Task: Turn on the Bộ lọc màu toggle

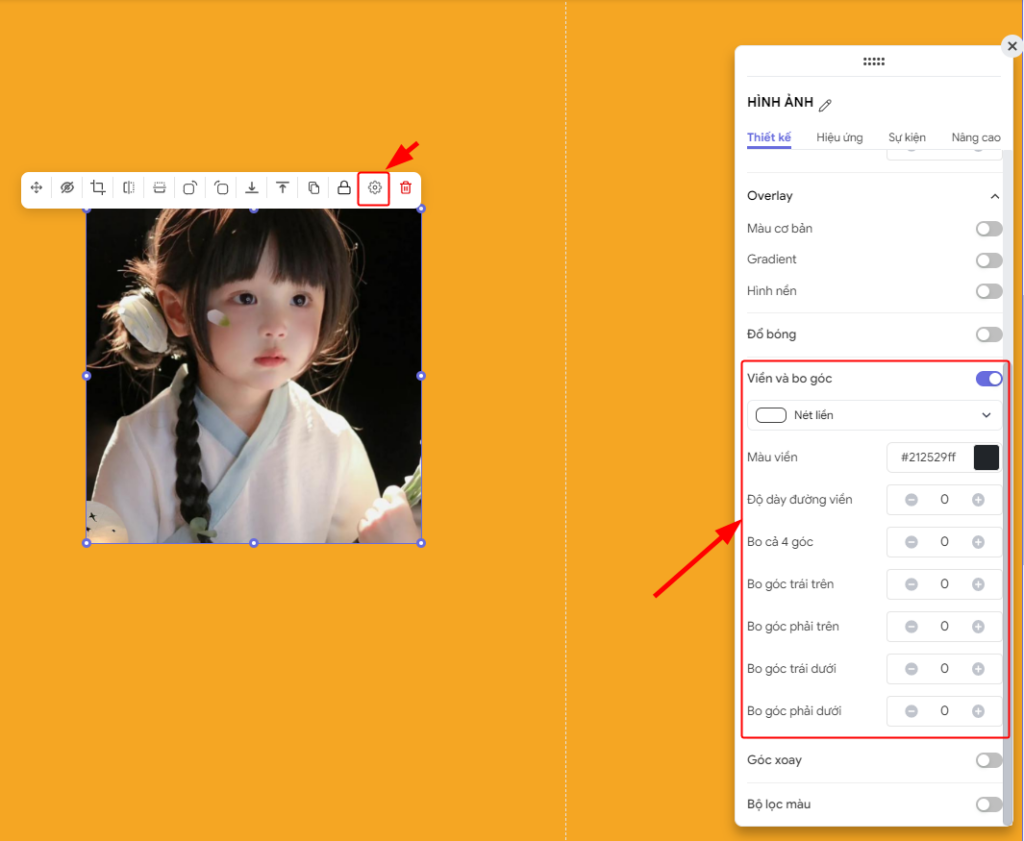Action: coord(989,804)
